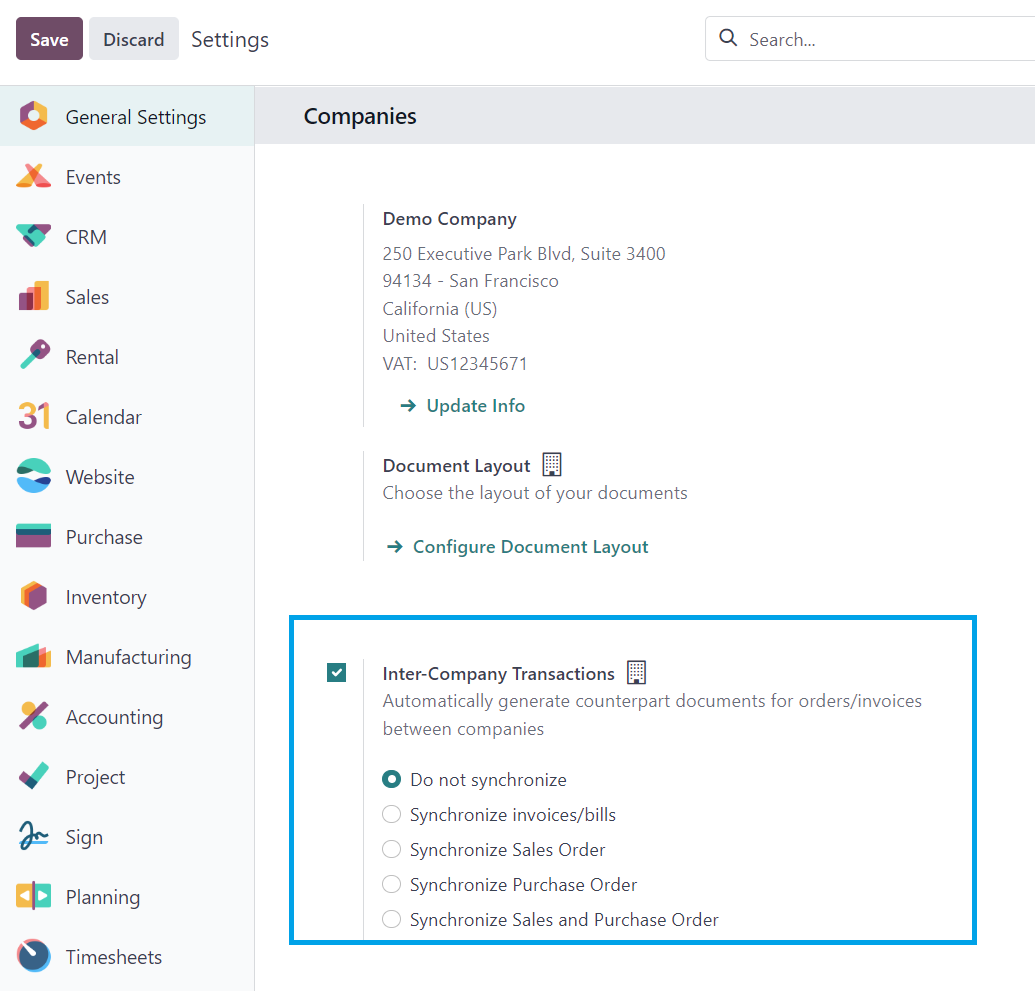Click the Project checkmark icon
This screenshot has height=991, width=1035.
[34, 776]
